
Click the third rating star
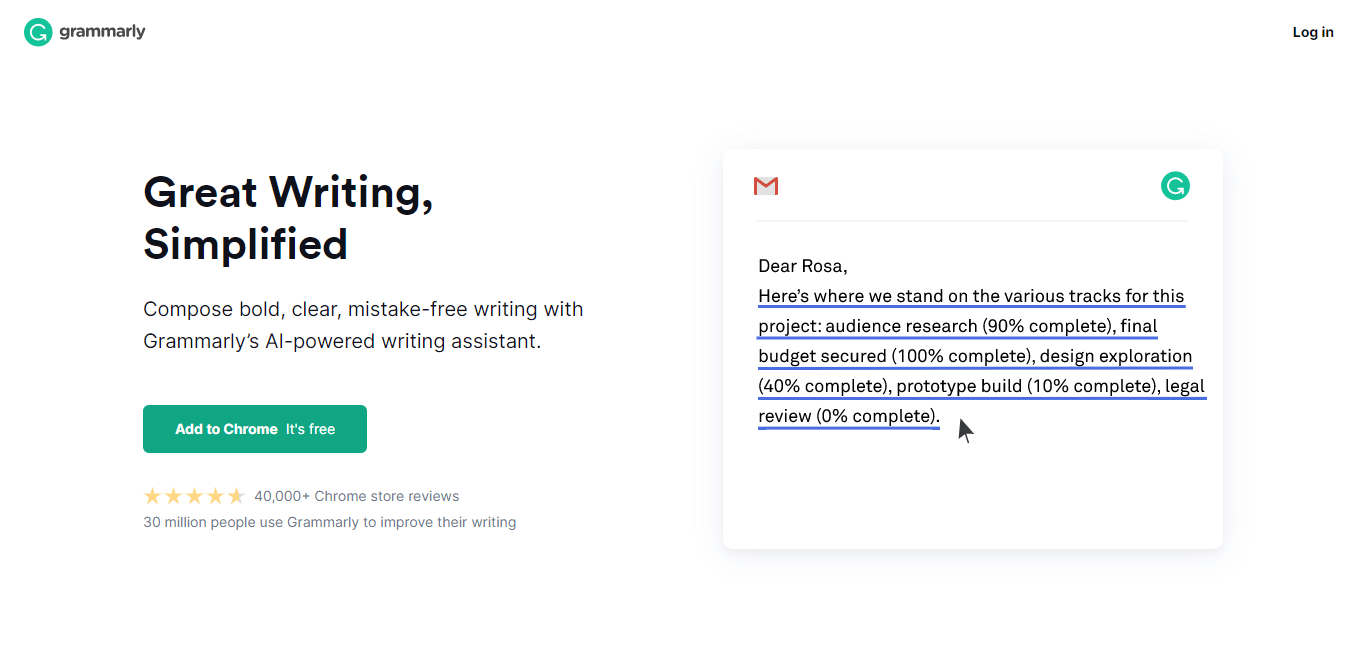point(194,496)
